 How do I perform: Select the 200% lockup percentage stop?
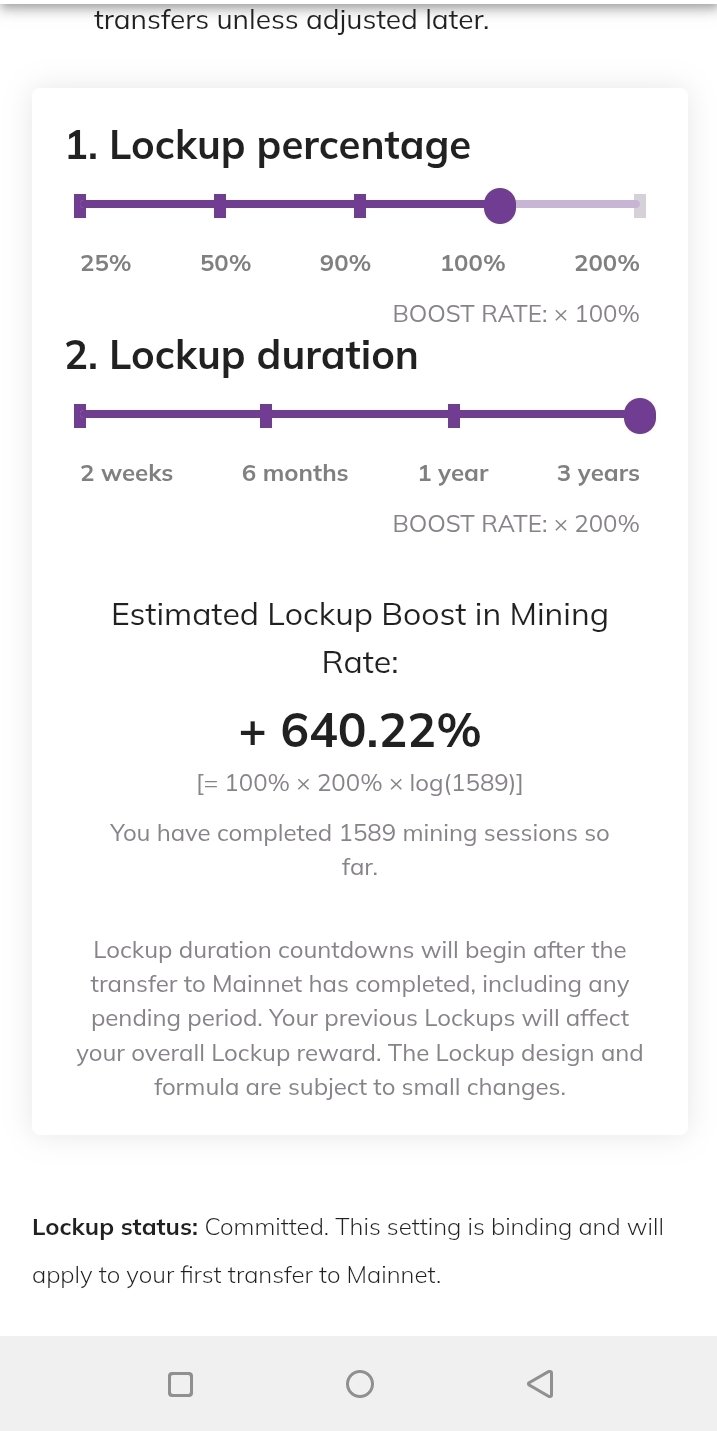point(640,207)
